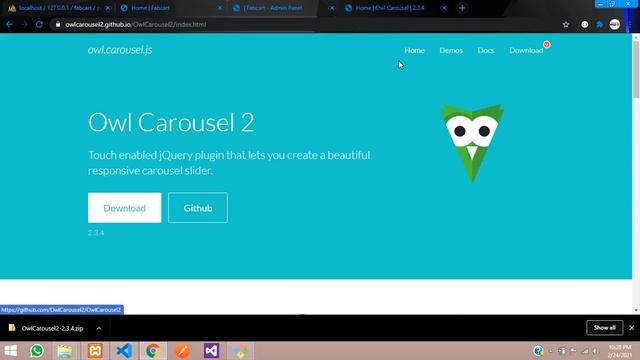Open a new browser tab
Image resolution: width=640 pixels, height=360 pixels.
pyautogui.click(x=462, y=8)
